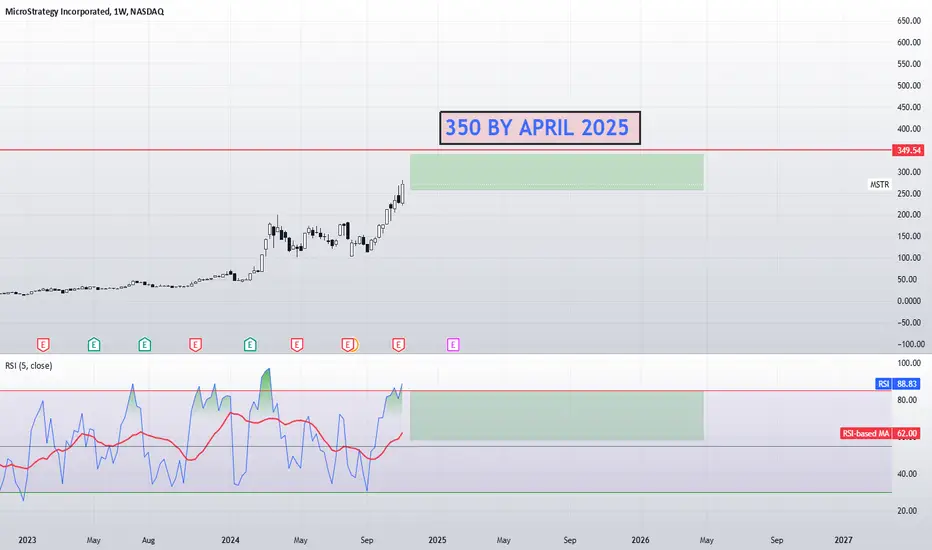Click the 250.00 price scale label

click(x=909, y=193)
